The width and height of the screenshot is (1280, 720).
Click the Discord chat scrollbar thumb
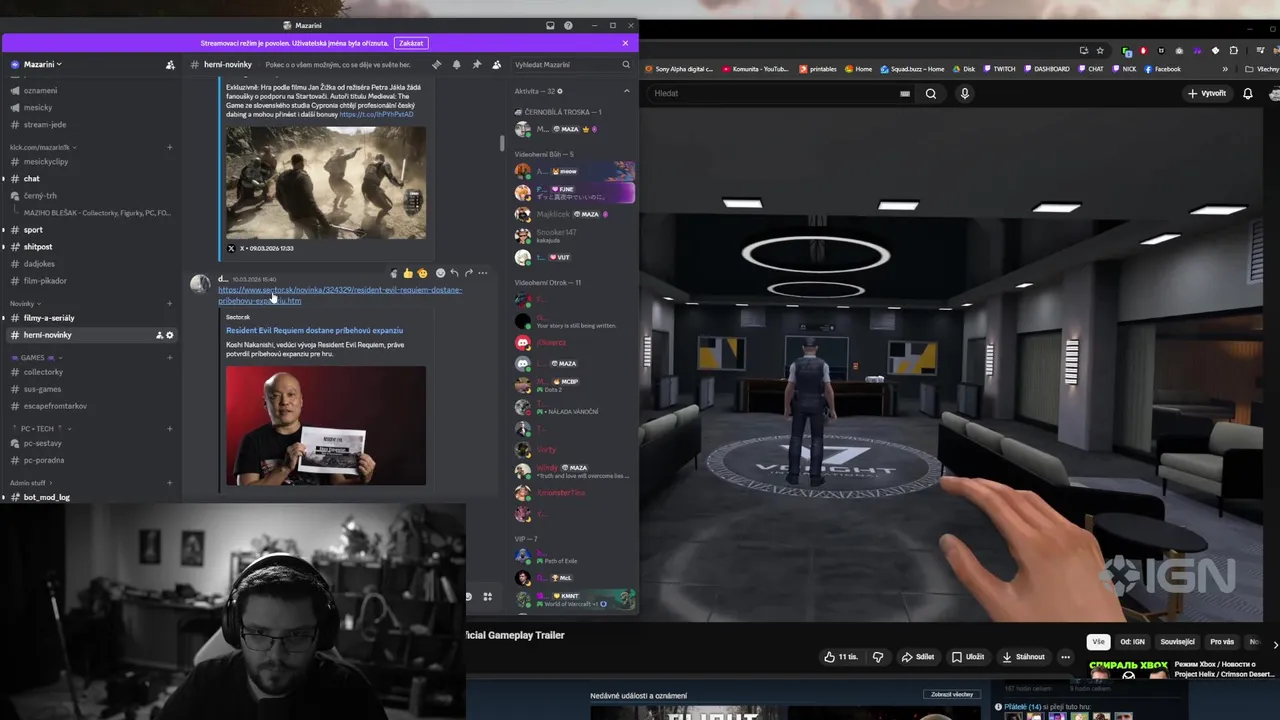tap(502, 143)
